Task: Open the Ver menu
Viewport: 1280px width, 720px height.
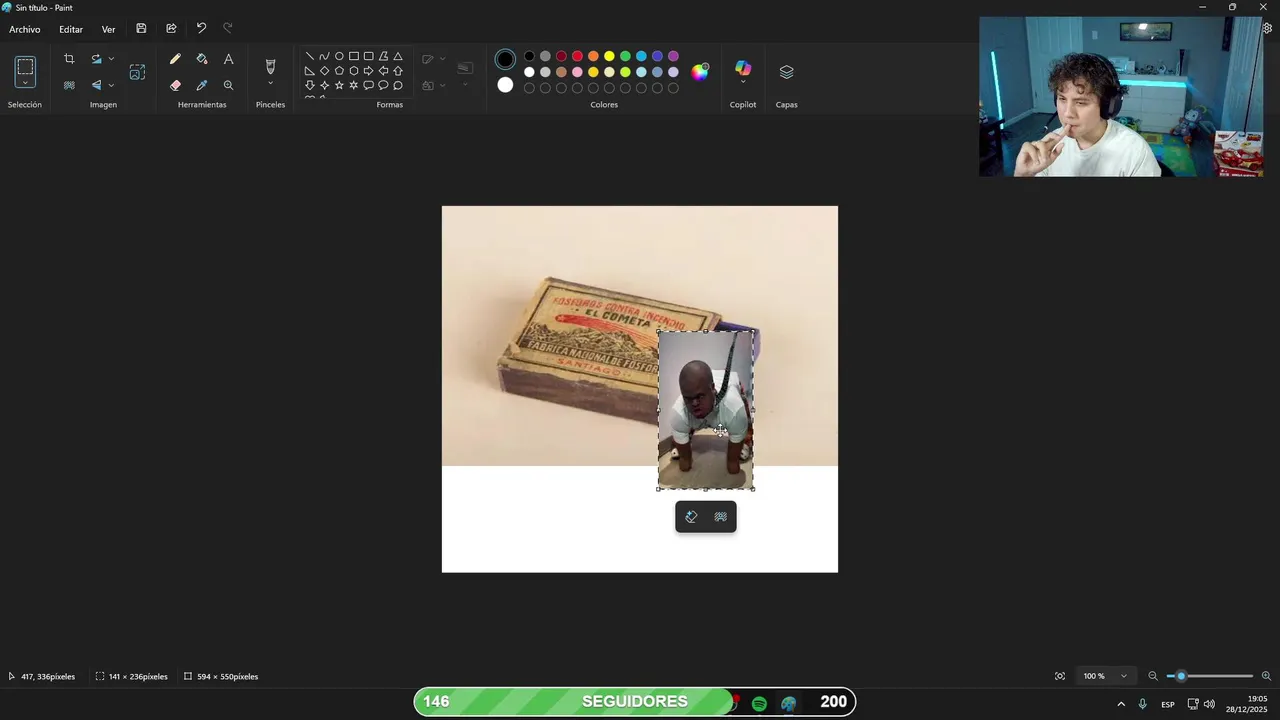Action: click(x=108, y=29)
